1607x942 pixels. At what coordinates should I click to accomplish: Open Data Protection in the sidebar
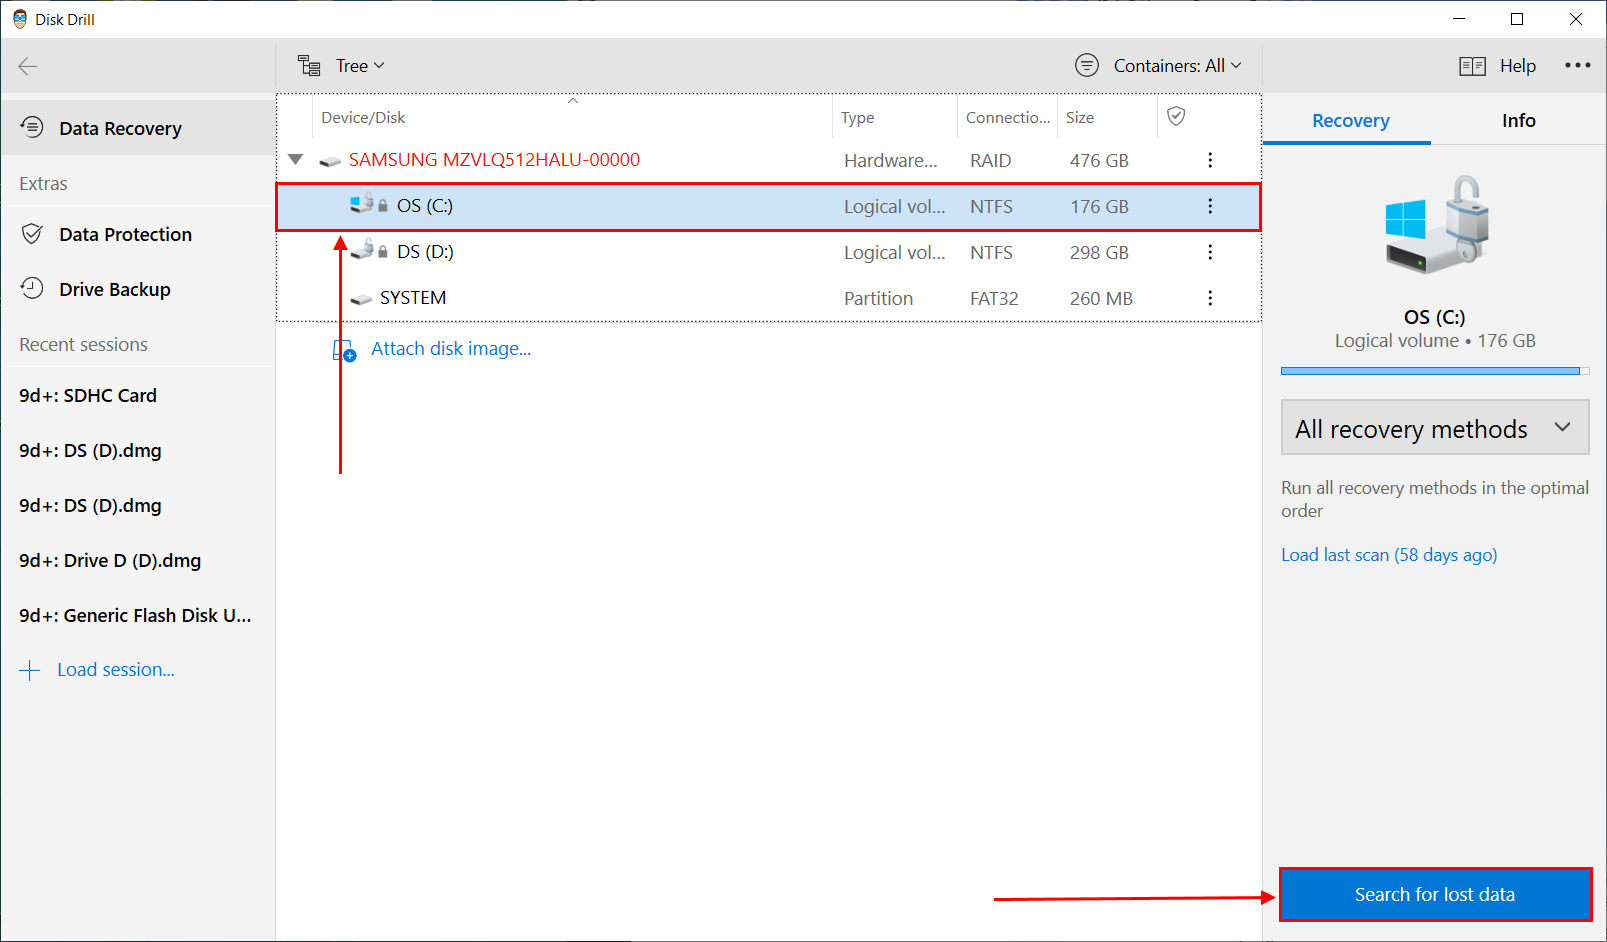click(x=125, y=234)
